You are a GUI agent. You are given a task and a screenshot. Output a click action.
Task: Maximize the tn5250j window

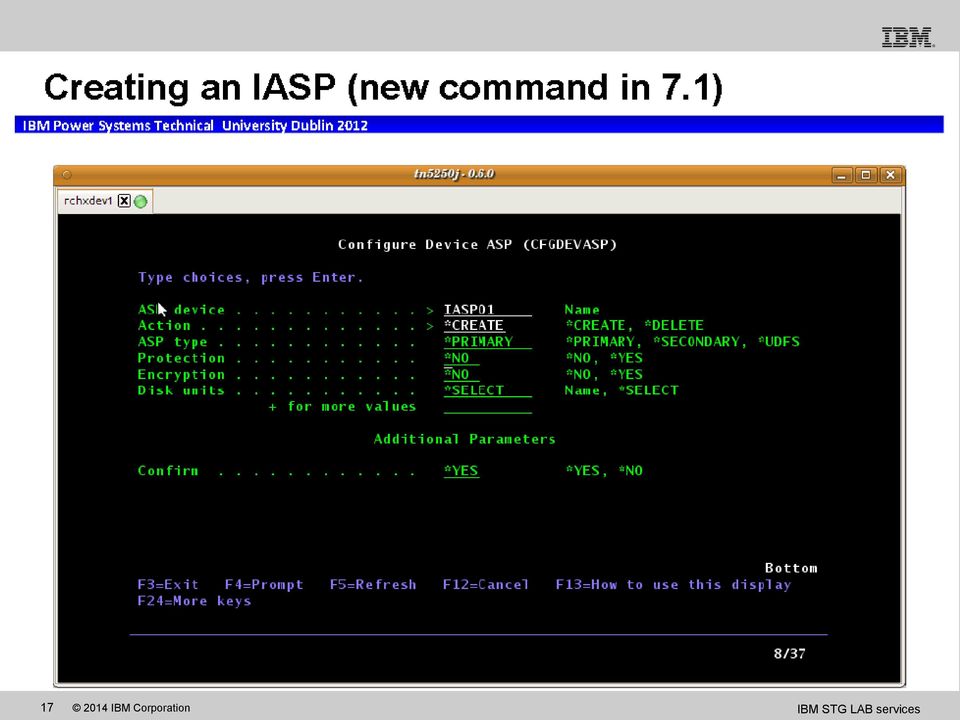click(866, 175)
